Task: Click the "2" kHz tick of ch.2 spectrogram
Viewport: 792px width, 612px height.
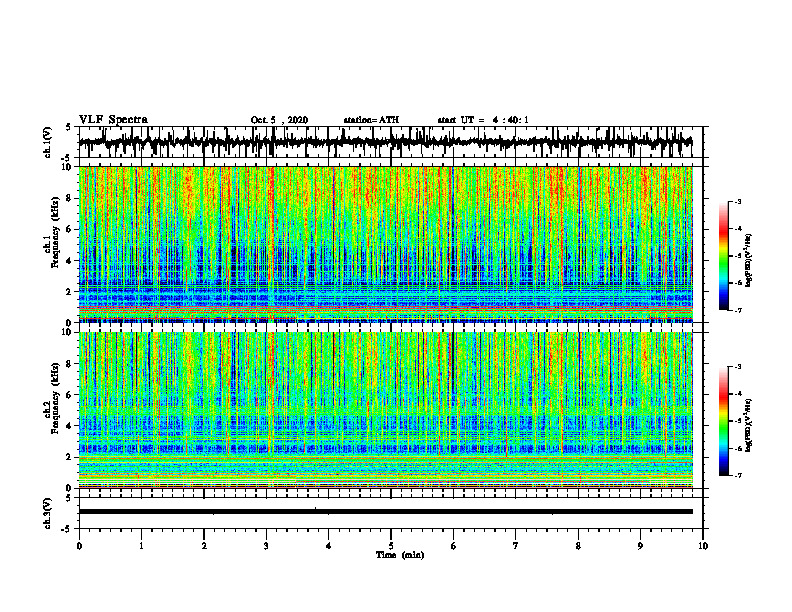Action: pos(70,457)
